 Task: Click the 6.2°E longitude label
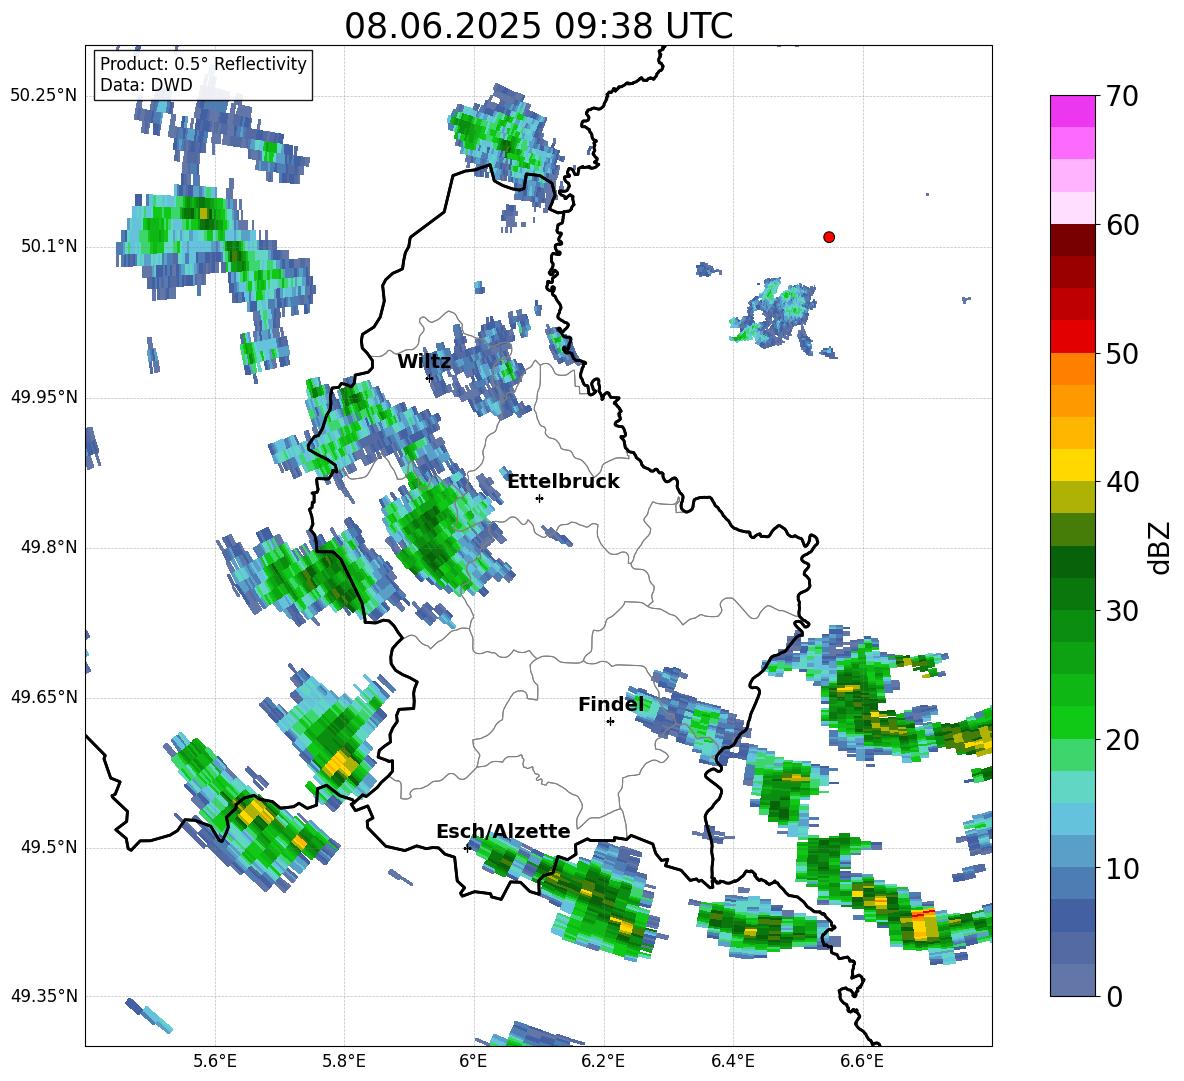pyautogui.click(x=603, y=1062)
